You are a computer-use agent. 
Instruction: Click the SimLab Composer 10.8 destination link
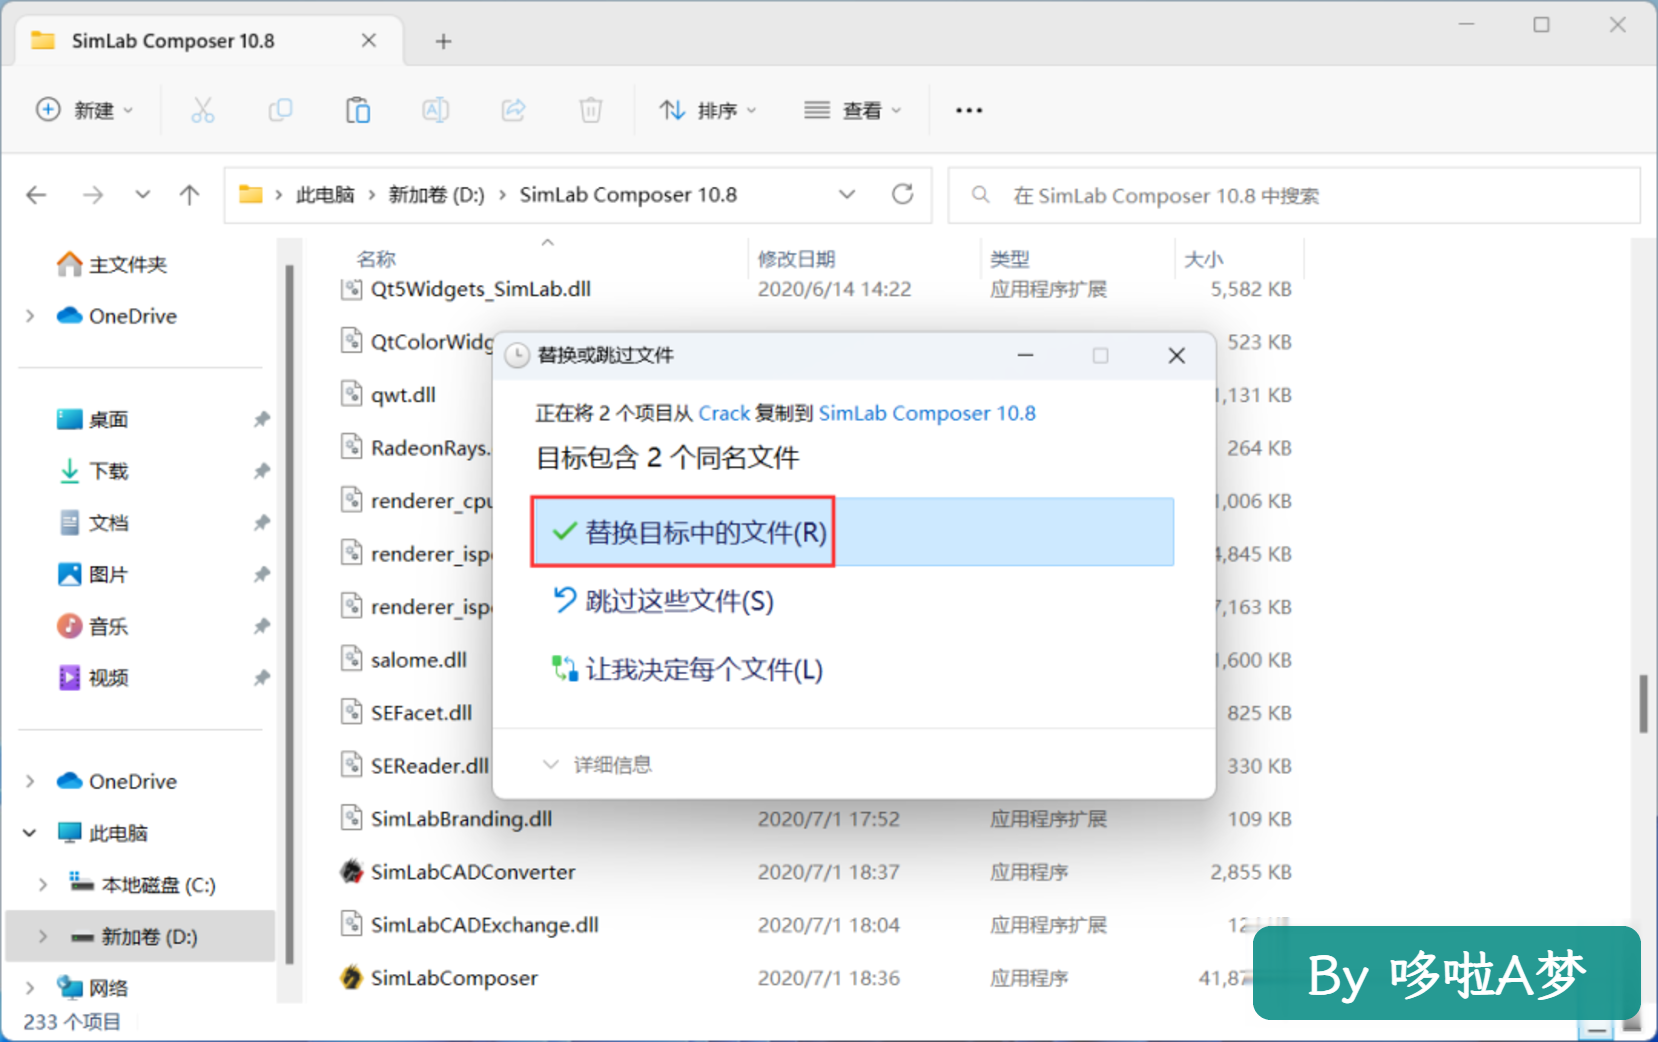pyautogui.click(x=927, y=413)
